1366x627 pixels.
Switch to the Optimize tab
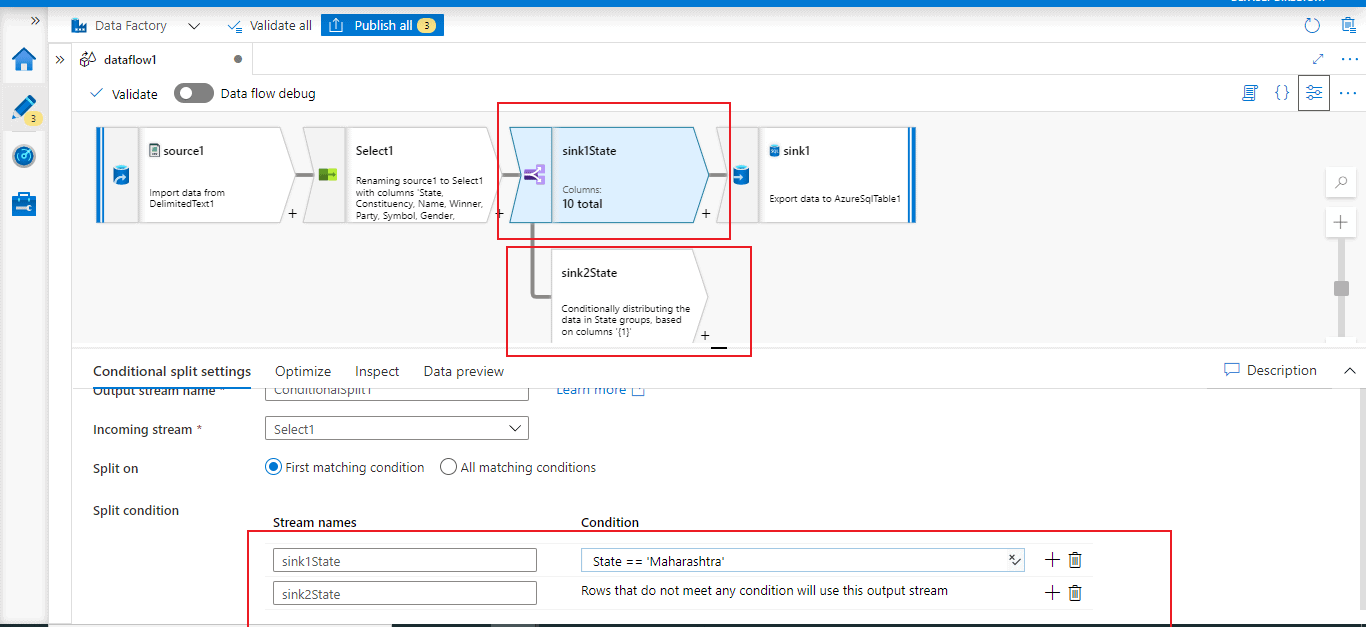tap(303, 371)
